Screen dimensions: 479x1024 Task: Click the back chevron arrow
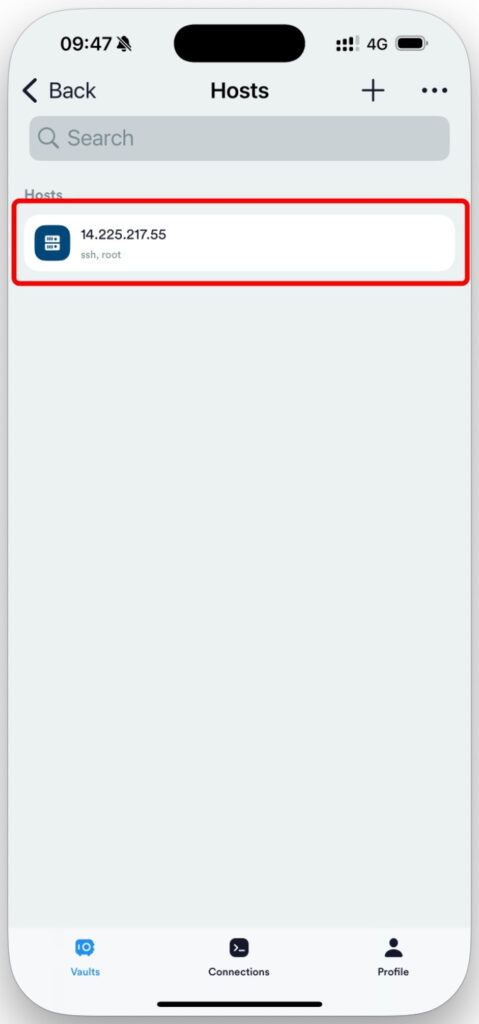click(x=30, y=91)
